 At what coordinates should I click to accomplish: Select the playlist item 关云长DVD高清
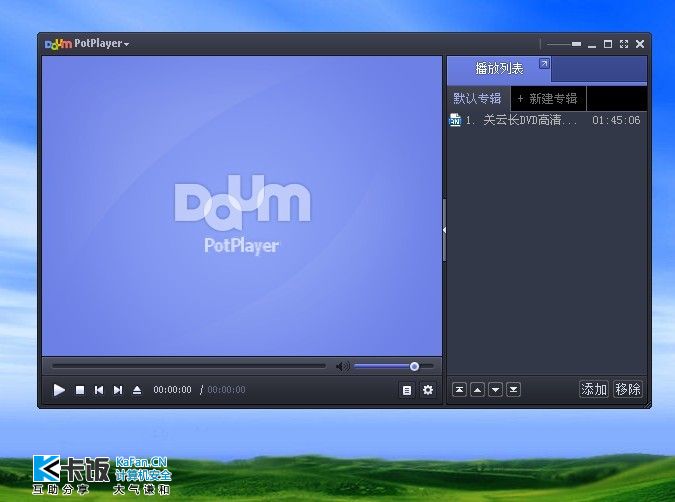(547, 120)
